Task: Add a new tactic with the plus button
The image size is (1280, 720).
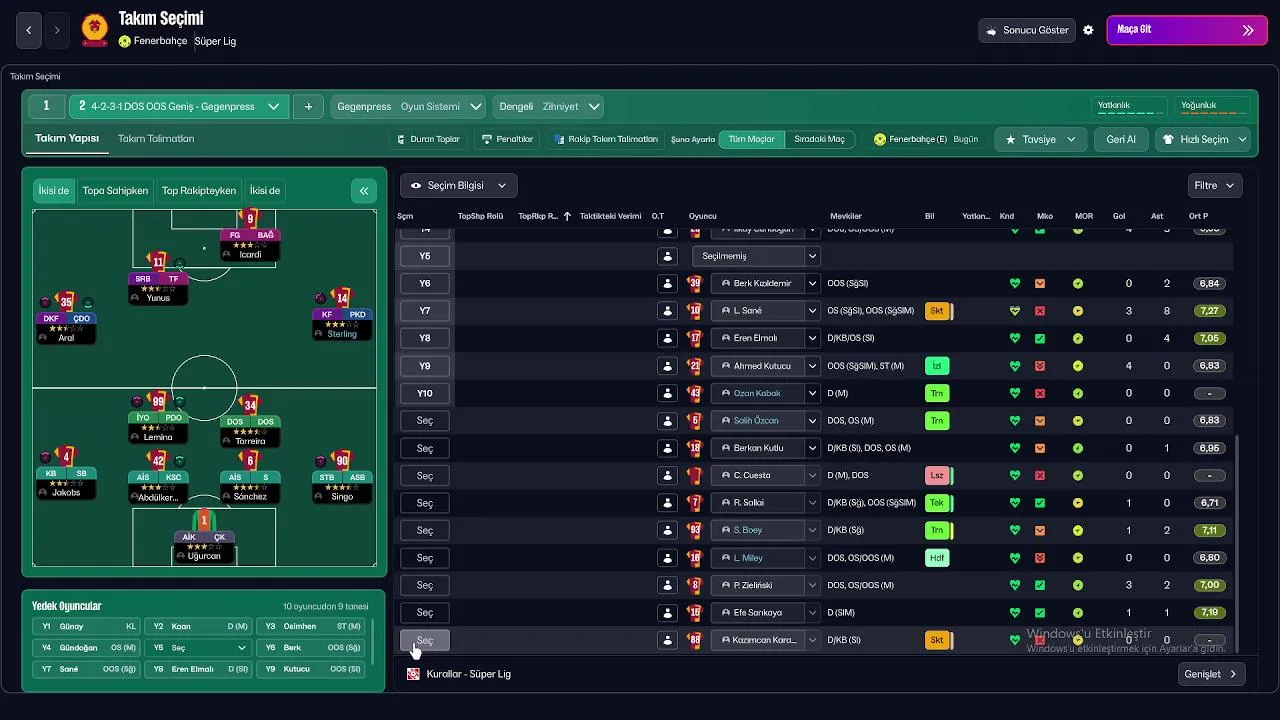Action: pyautogui.click(x=308, y=106)
